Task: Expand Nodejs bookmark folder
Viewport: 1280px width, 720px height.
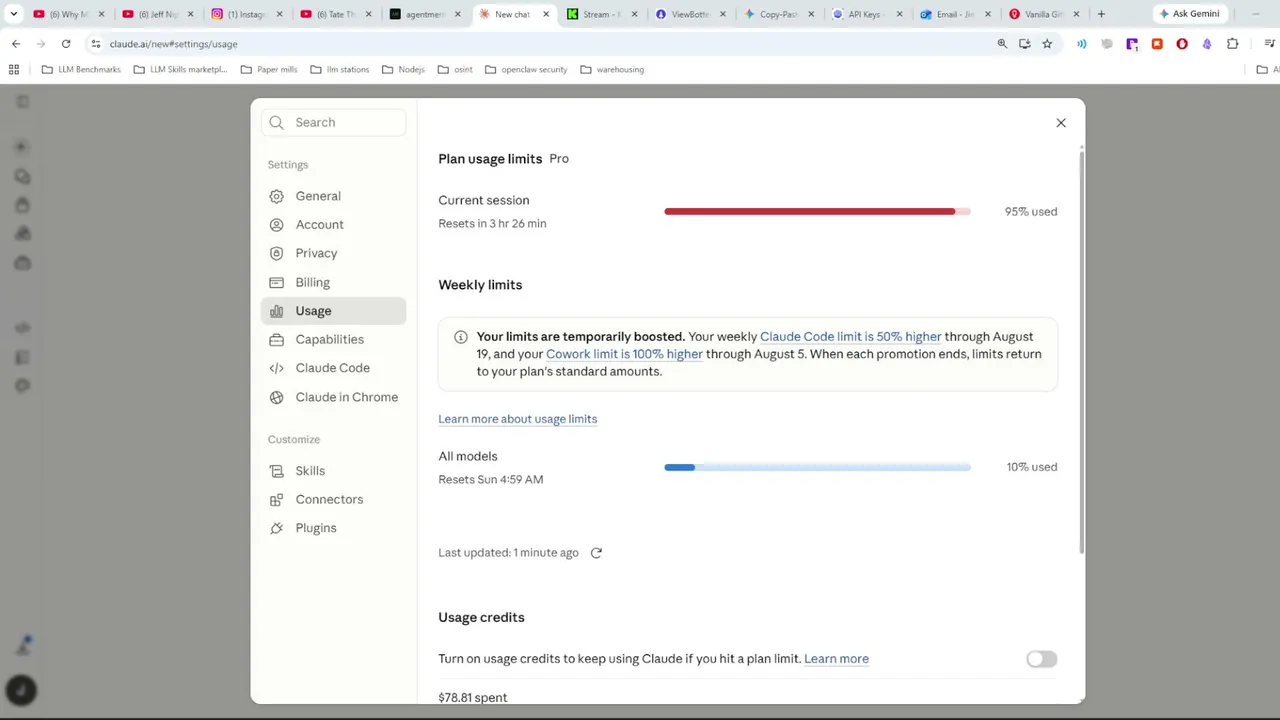Action: [x=403, y=70]
